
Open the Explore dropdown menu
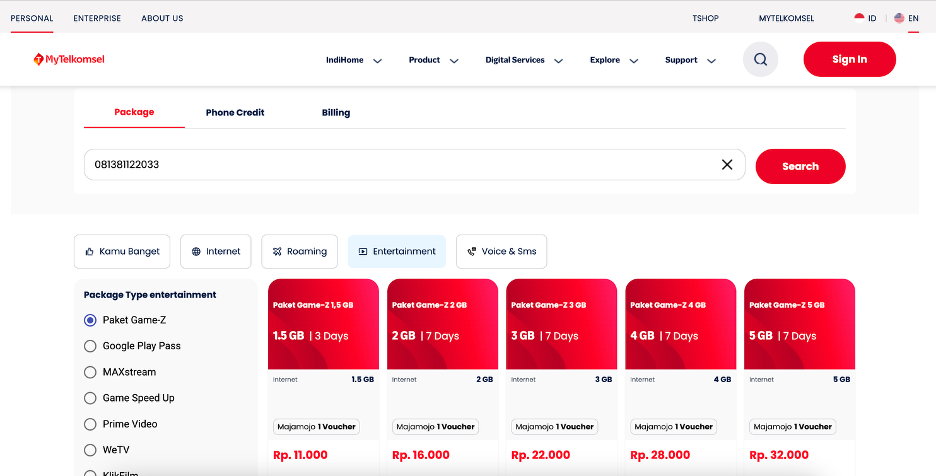pyautogui.click(x=614, y=60)
